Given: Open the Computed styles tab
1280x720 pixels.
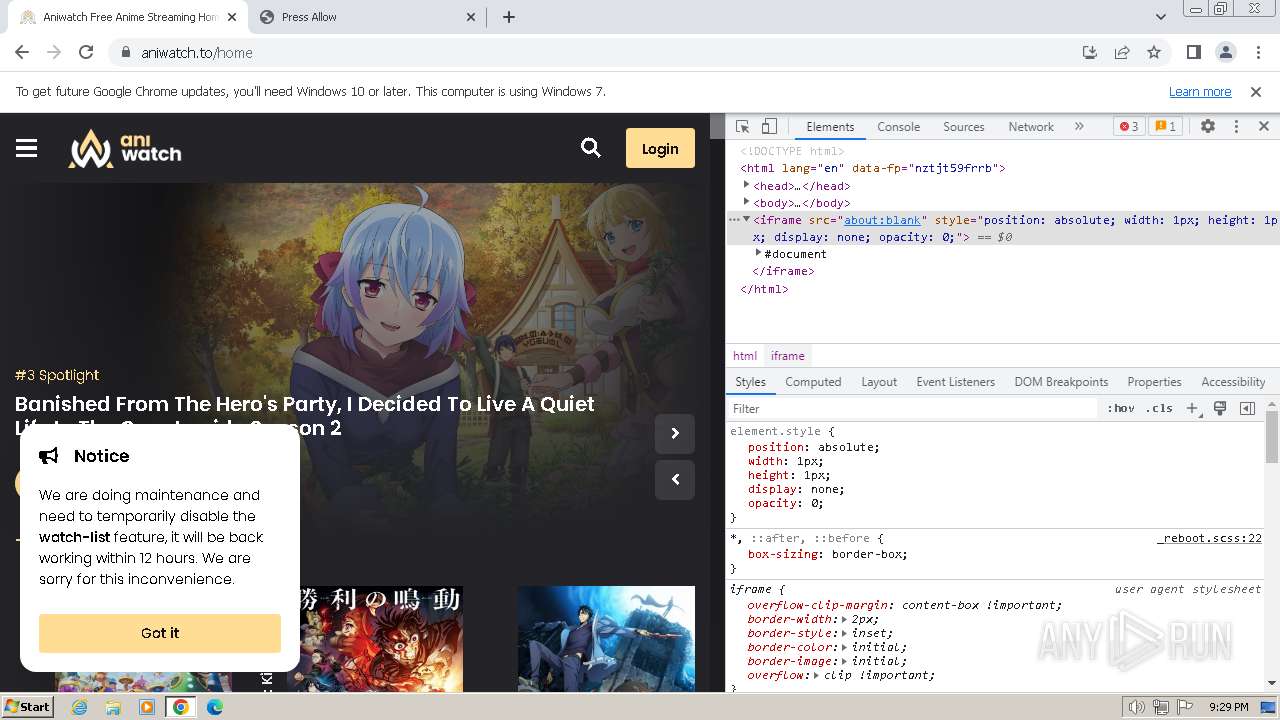Looking at the screenshot, I should pos(813,382).
